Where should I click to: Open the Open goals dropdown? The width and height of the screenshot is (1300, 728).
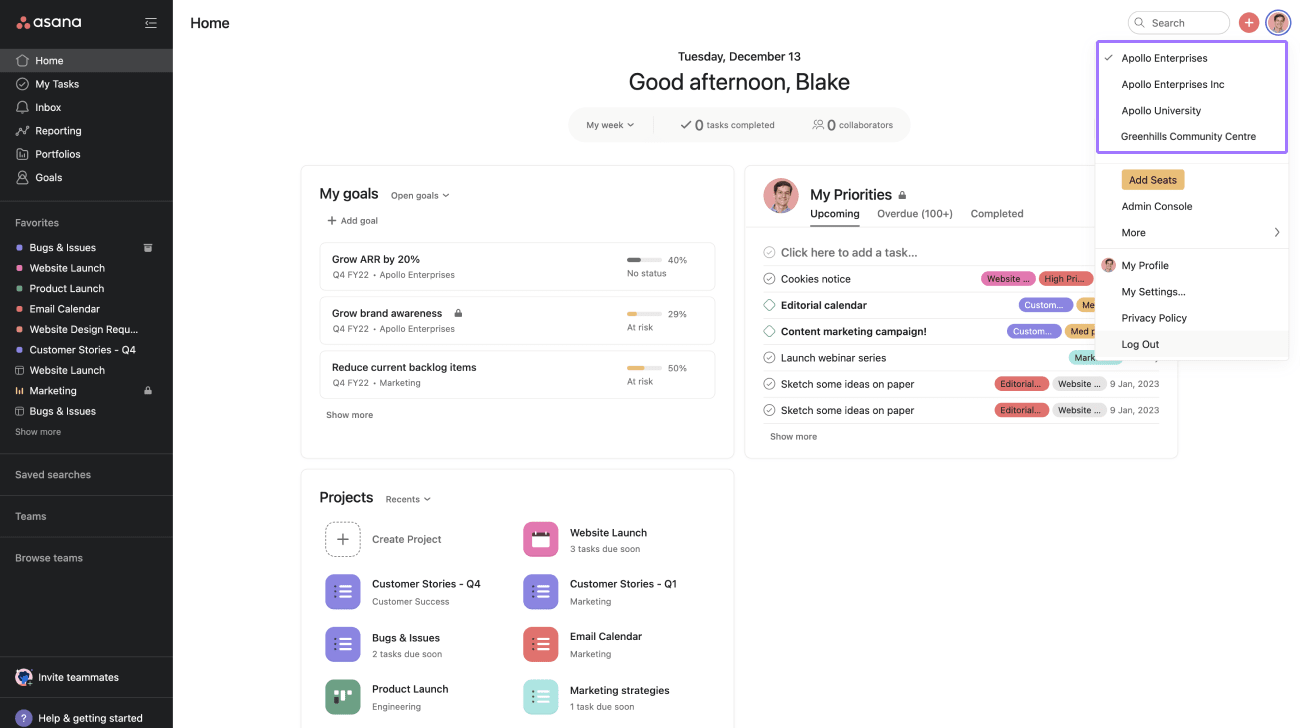pyautogui.click(x=420, y=196)
